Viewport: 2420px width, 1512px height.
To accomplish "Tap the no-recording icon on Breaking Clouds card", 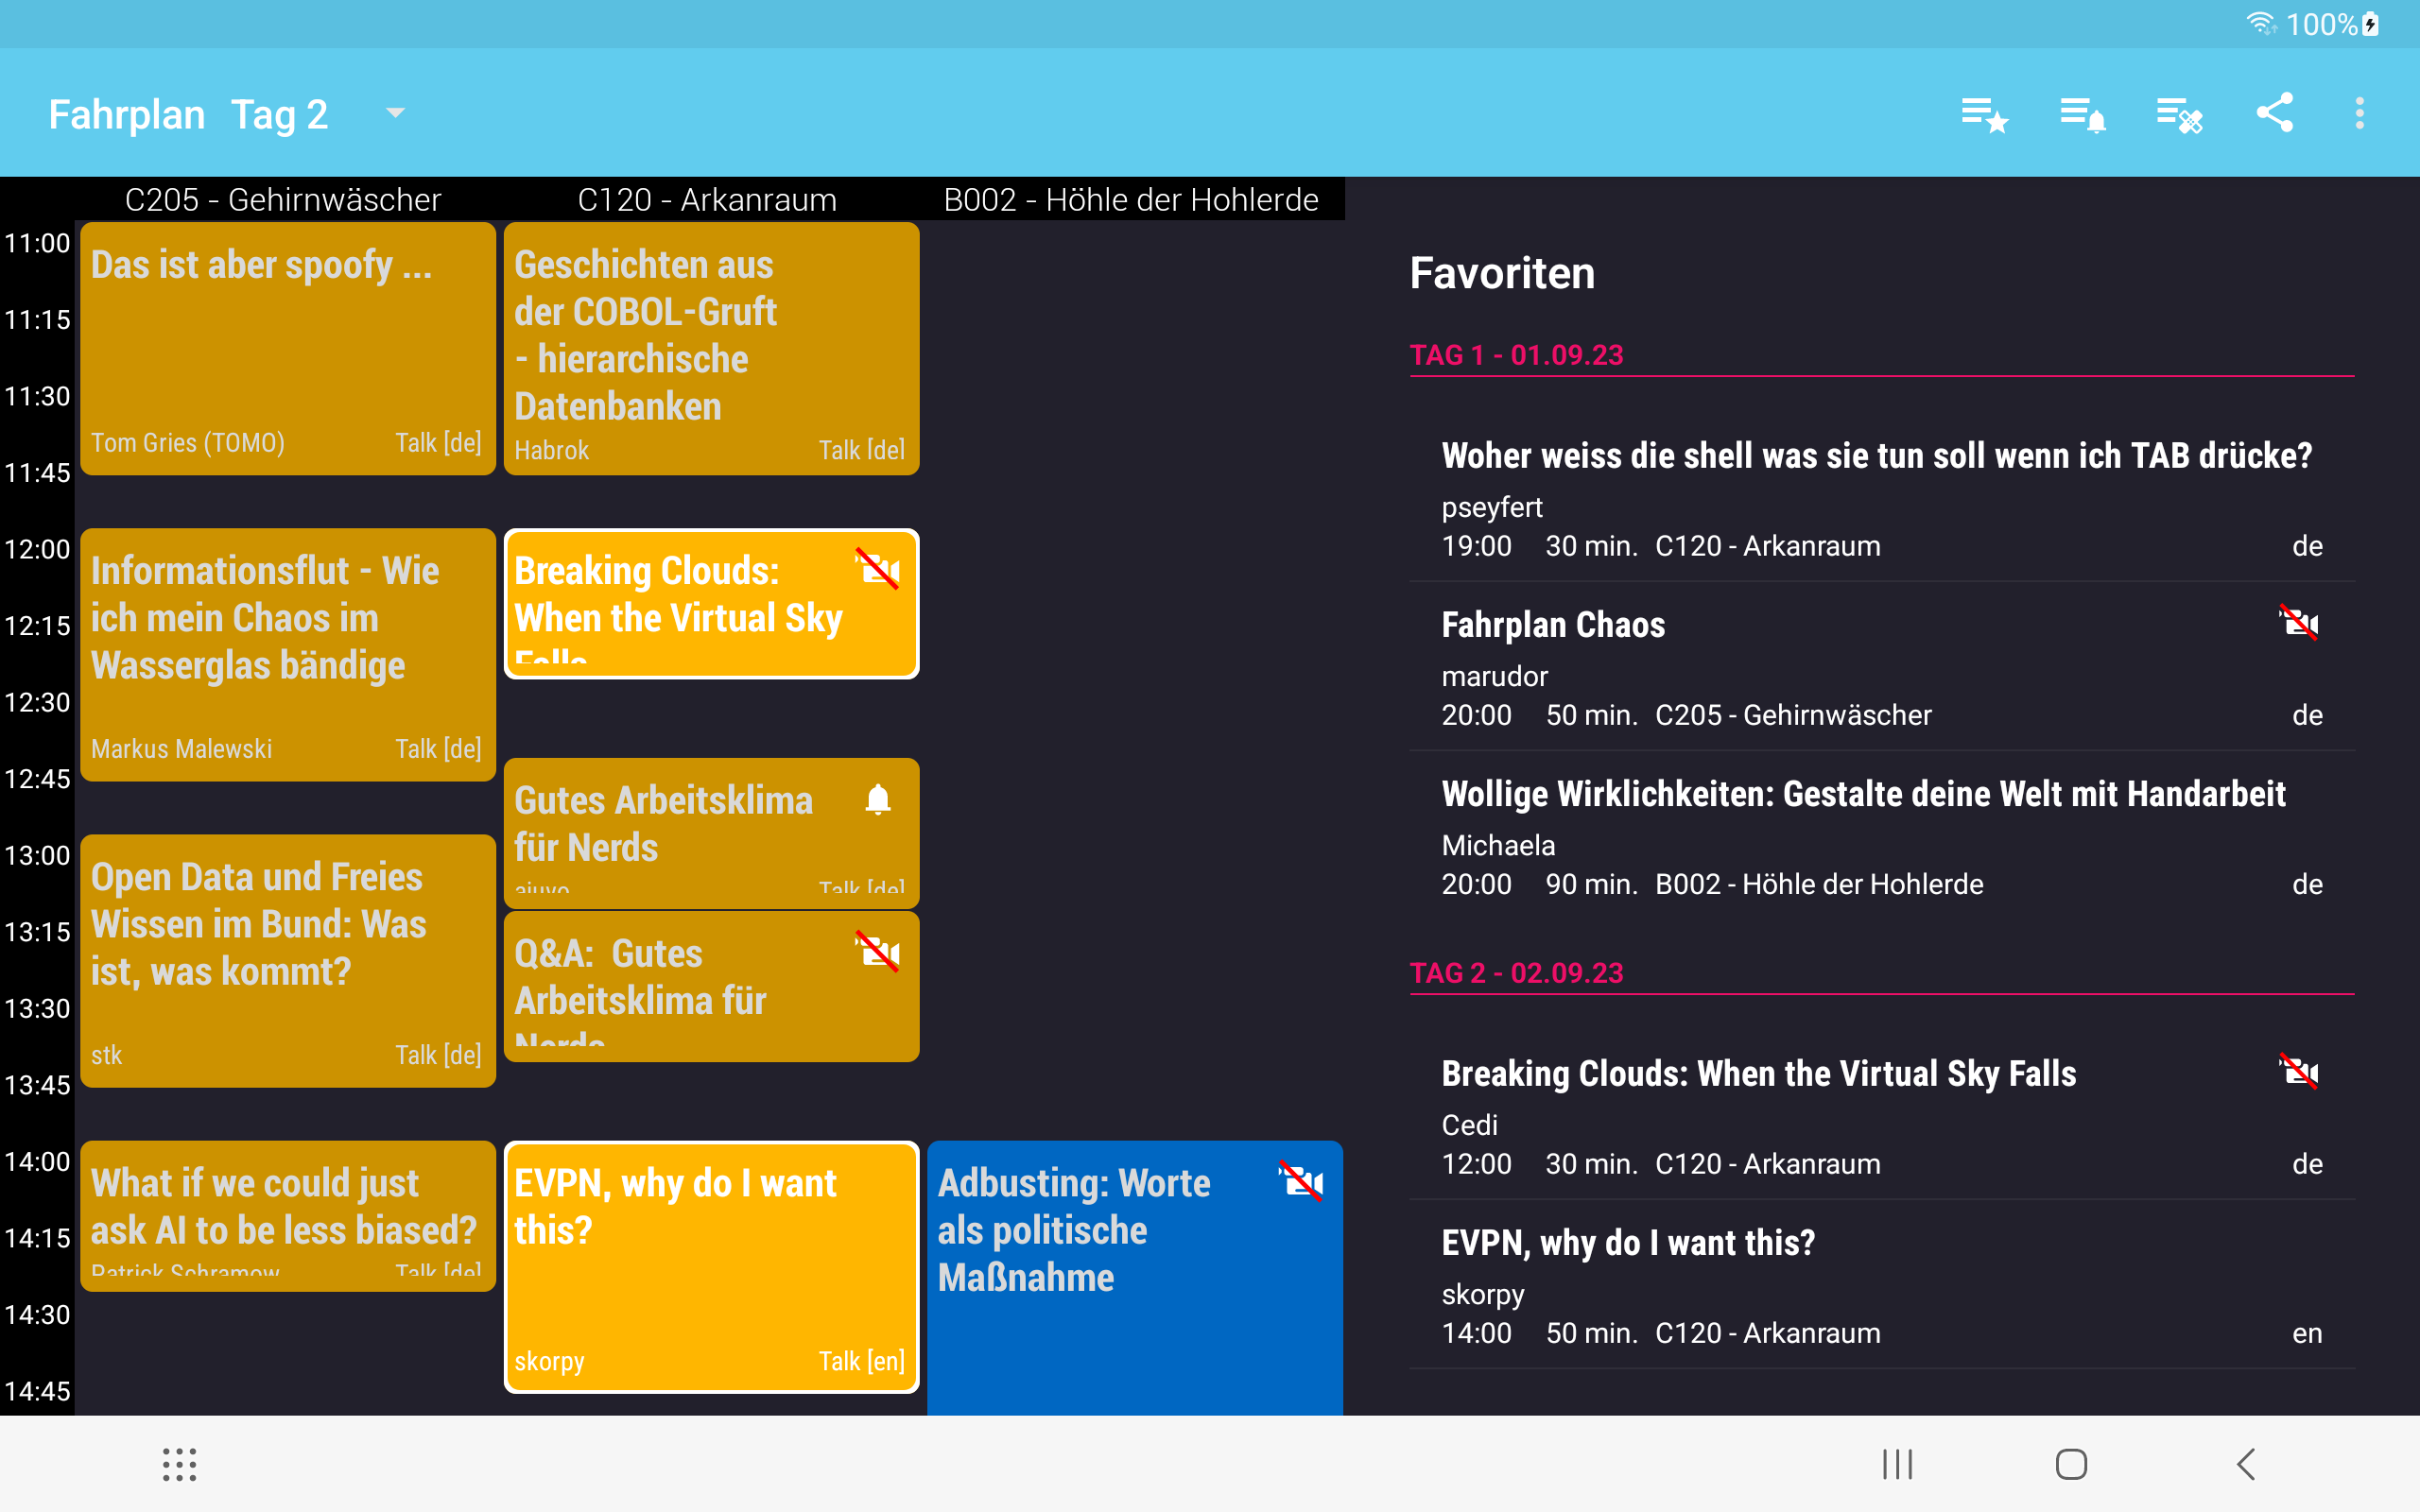I will point(878,569).
